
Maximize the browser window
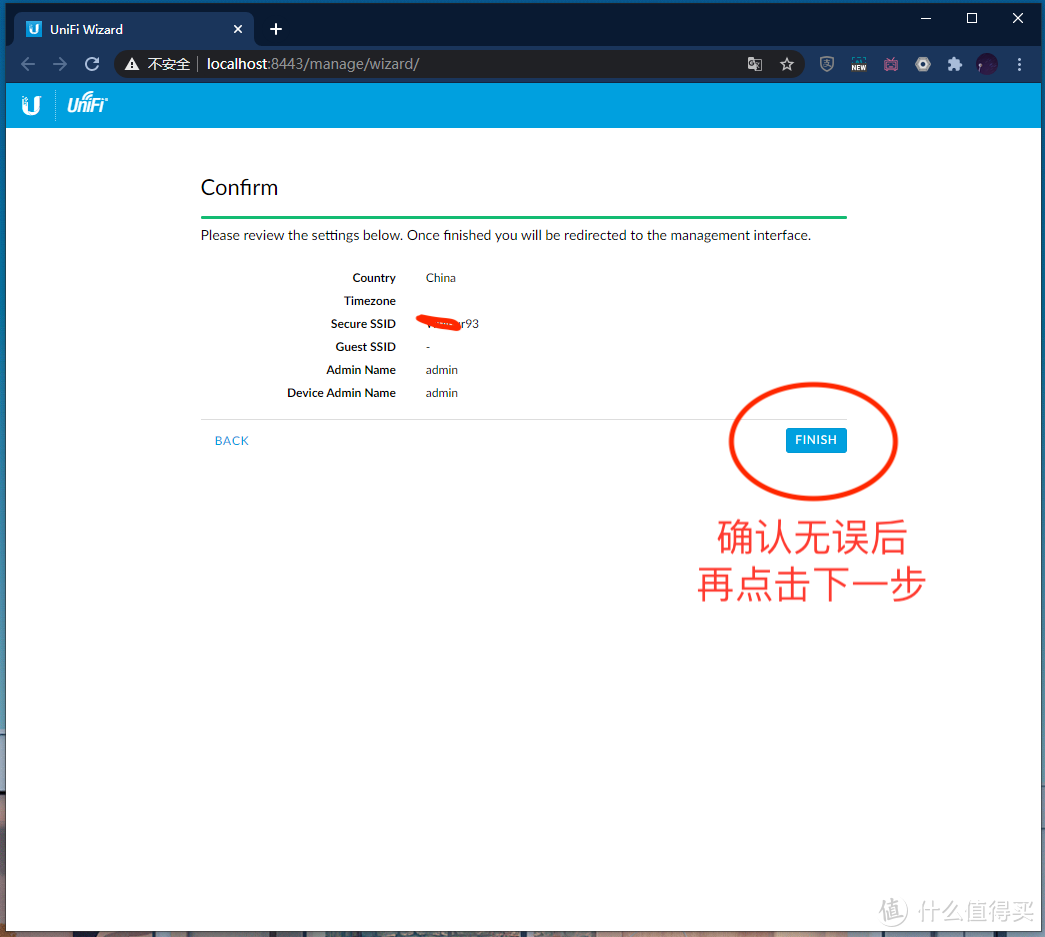pos(972,19)
